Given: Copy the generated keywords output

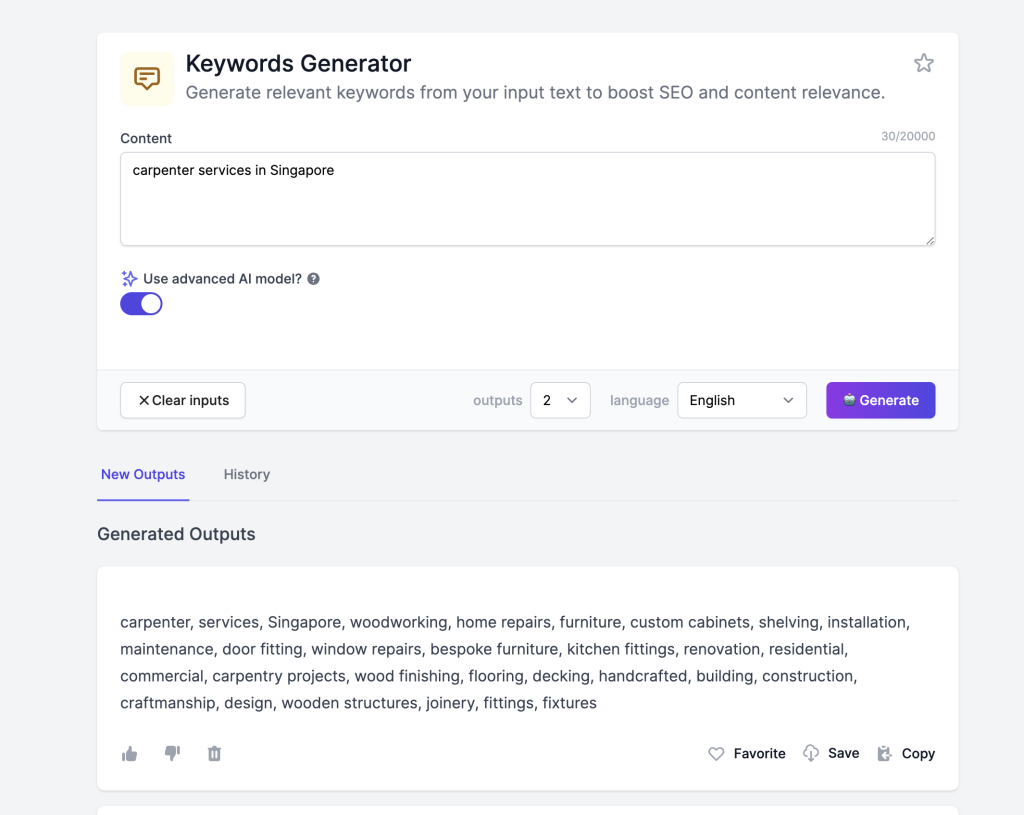Looking at the screenshot, I should (906, 754).
